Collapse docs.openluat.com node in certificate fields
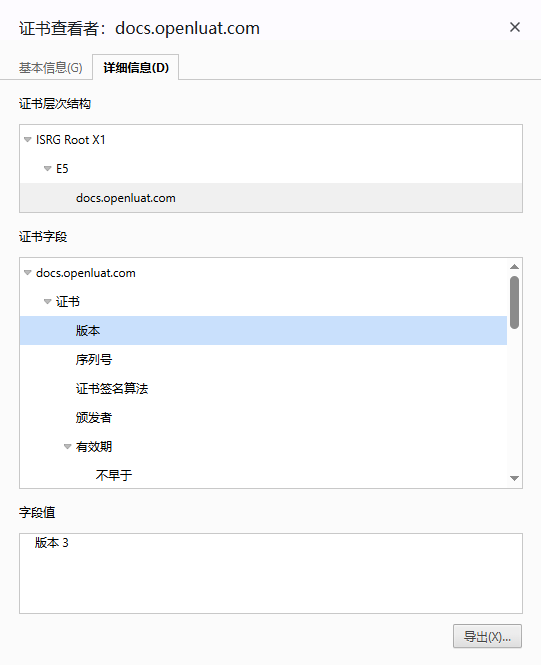 (28, 273)
